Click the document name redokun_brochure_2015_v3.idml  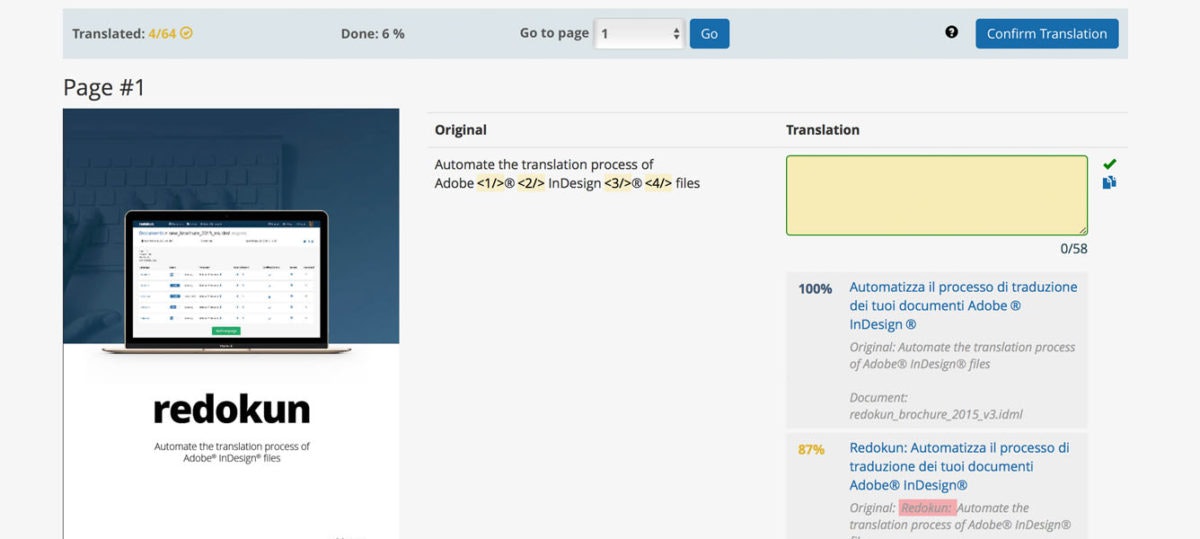[x=936, y=414]
